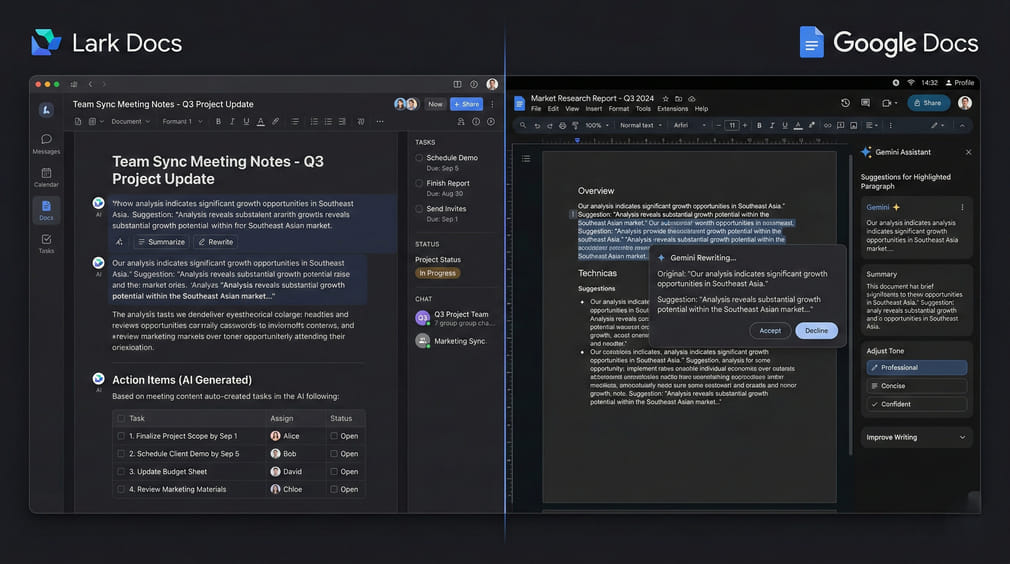Tick the Review Marketing Materials row checkbox
Viewport: 1010px width, 564px height.
click(x=121, y=489)
